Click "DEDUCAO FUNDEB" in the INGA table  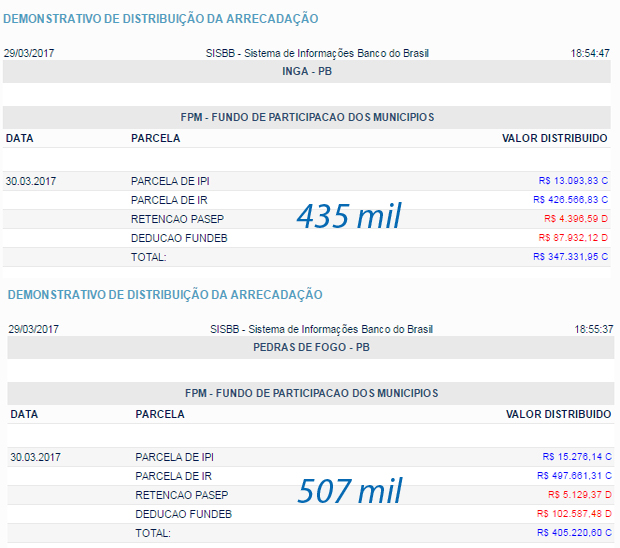tap(179, 238)
